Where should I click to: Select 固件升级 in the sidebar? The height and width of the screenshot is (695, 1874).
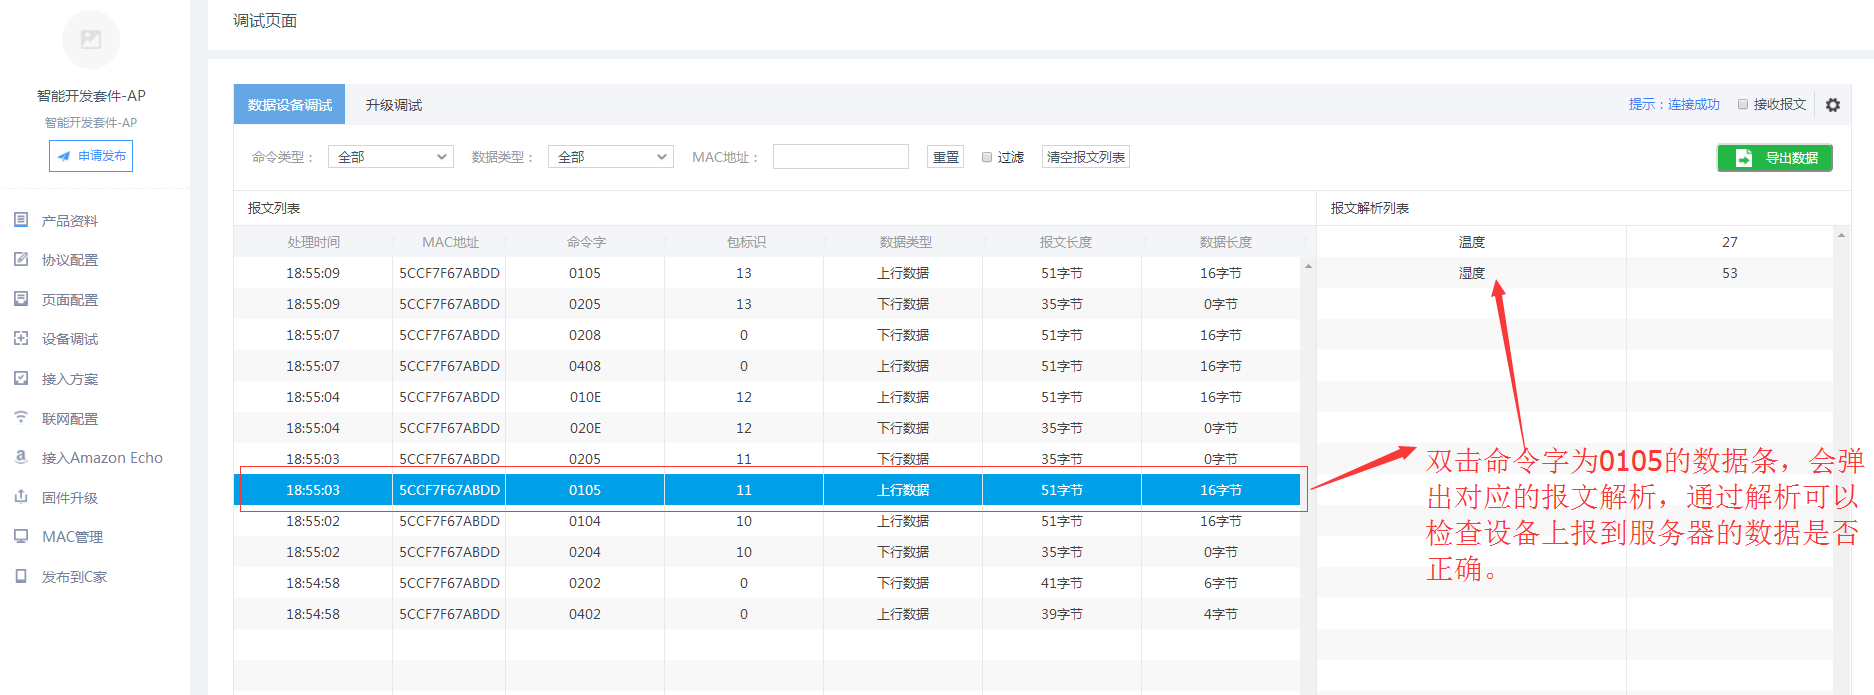[70, 498]
